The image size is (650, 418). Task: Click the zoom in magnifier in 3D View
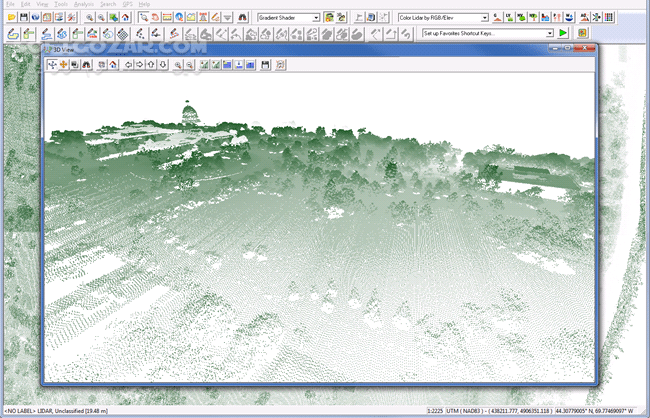point(179,64)
